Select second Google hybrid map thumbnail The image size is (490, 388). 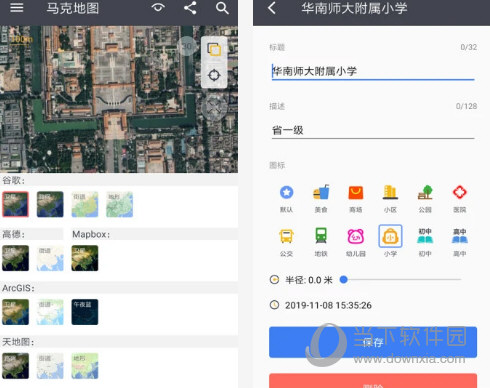(50, 204)
